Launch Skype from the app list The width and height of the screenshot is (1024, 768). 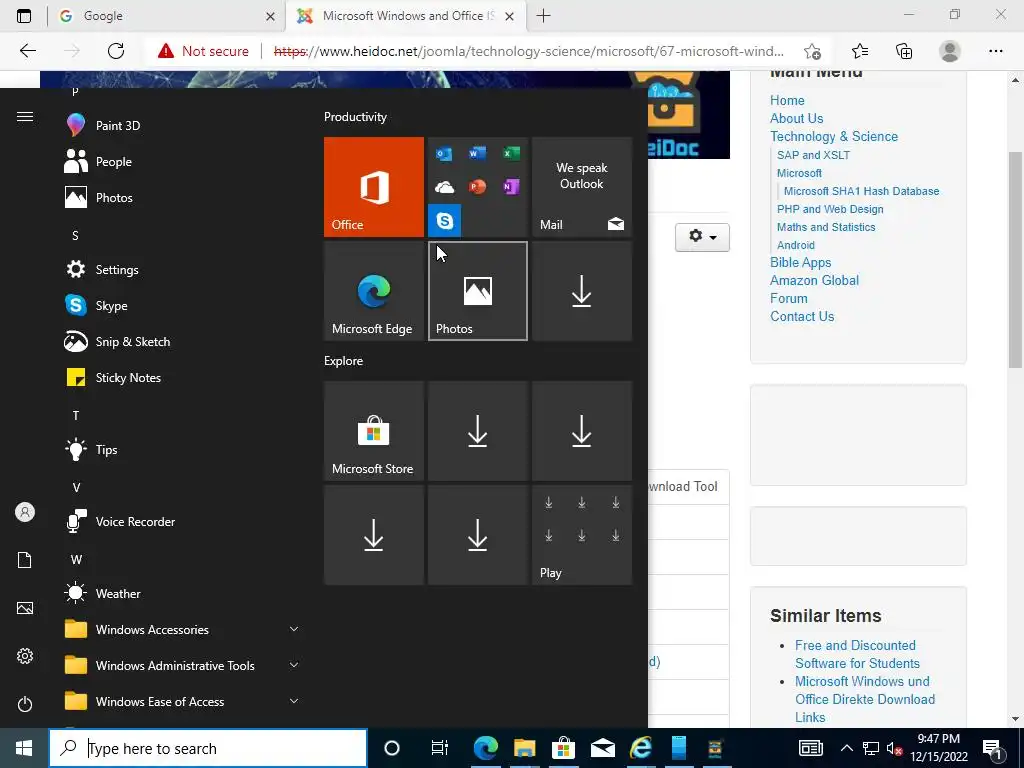coord(183,305)
